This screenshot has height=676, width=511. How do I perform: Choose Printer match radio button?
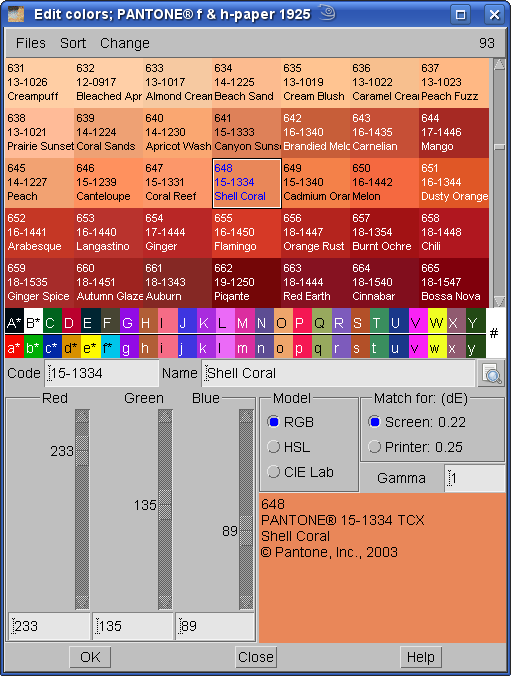pos(374,447)
